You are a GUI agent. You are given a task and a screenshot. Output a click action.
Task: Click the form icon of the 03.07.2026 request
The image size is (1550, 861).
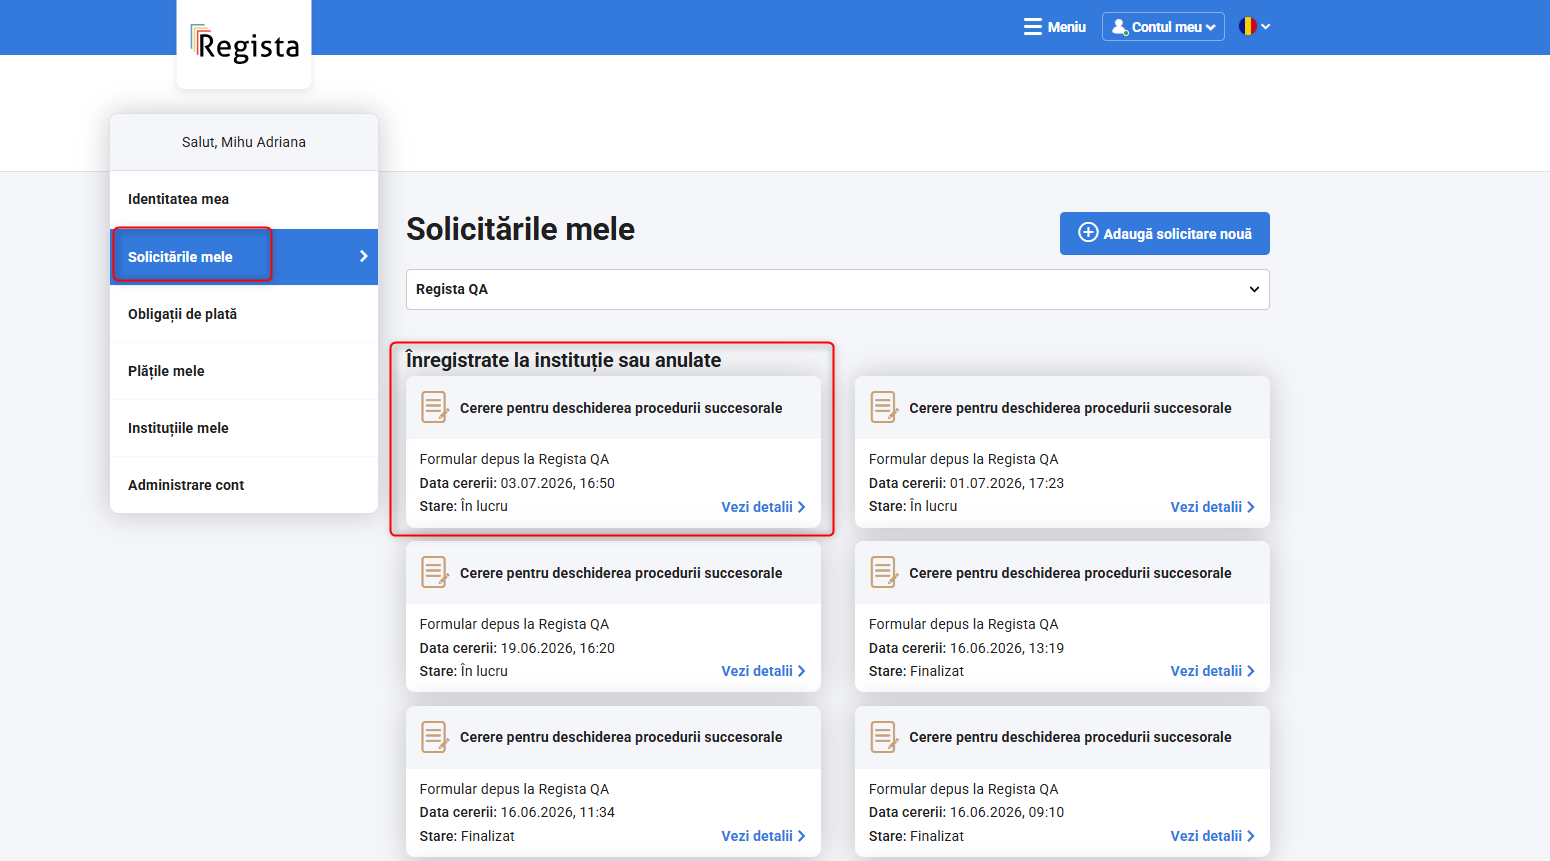pos(435,407)
